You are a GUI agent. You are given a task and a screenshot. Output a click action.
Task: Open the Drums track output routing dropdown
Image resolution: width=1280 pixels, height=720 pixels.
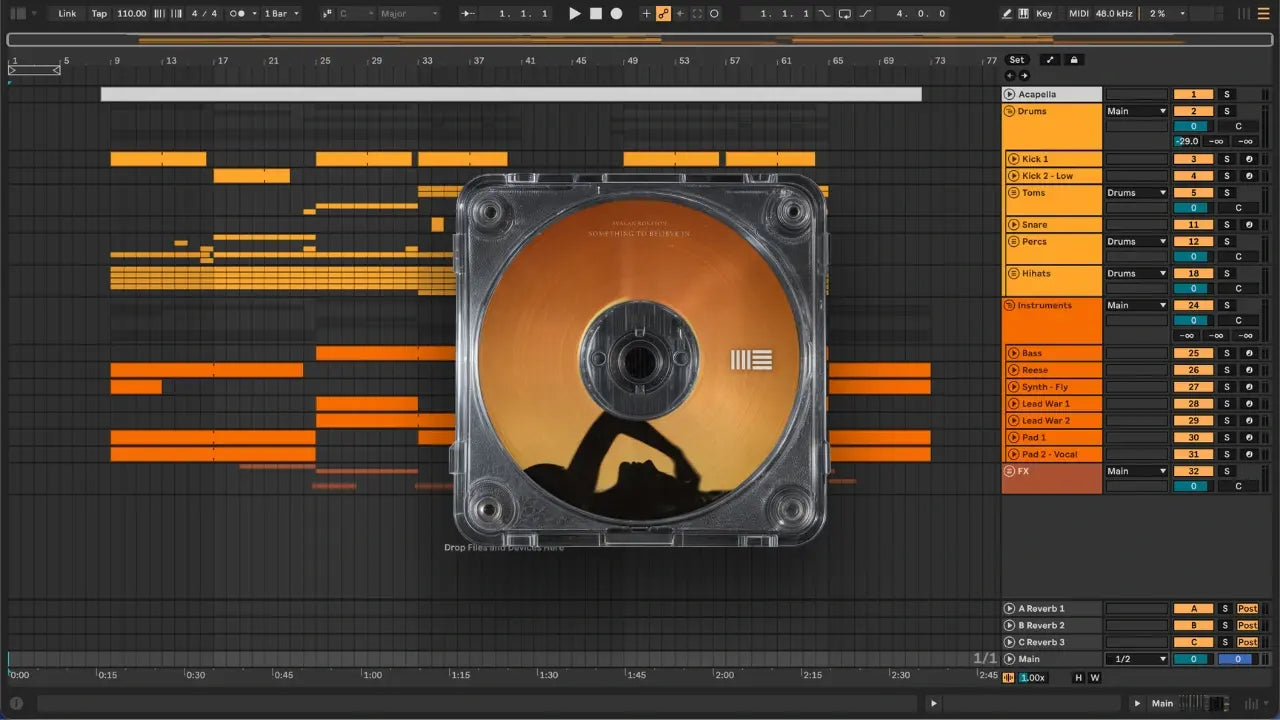pyautogui.click(x=1136, y=111)
